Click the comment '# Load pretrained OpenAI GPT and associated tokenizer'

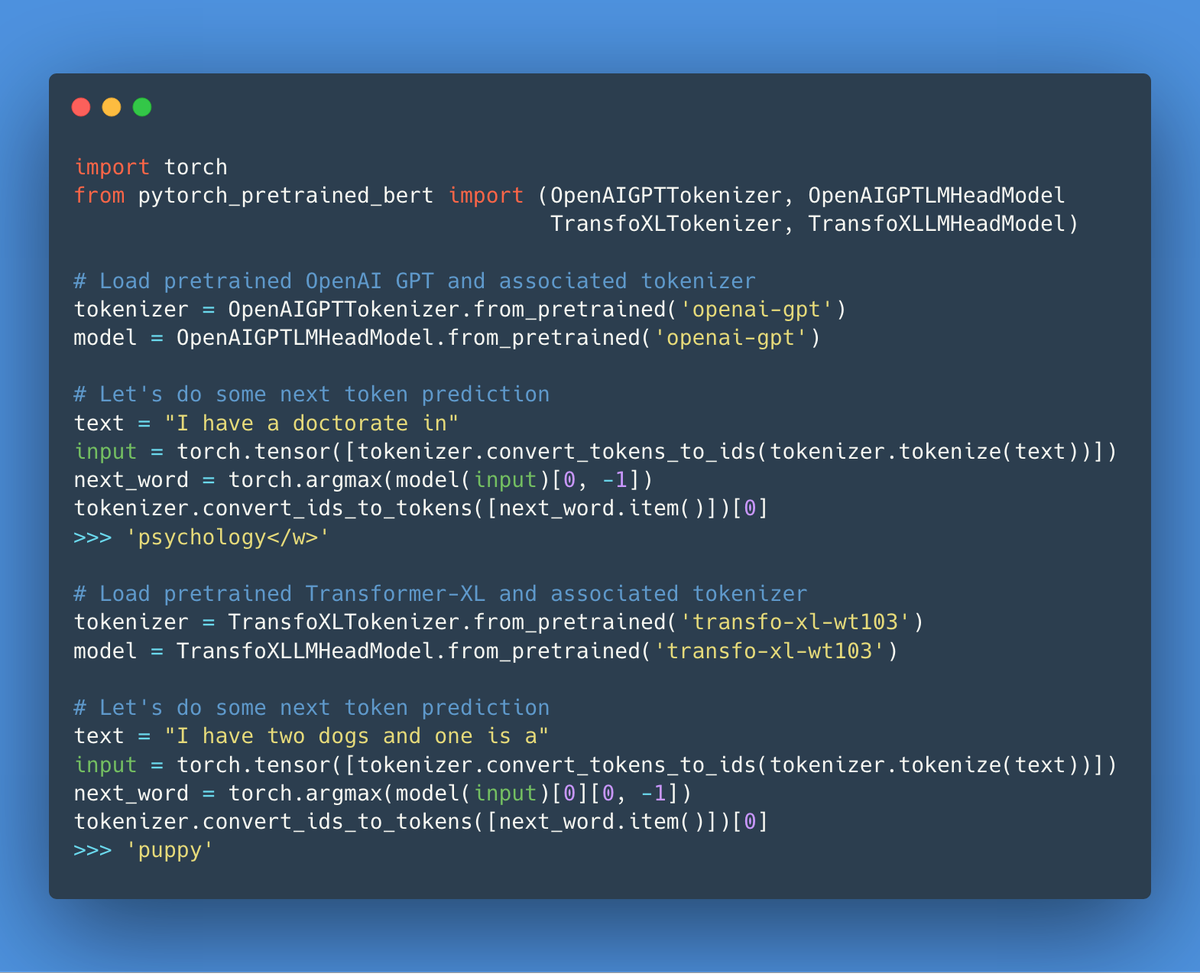click(415, 281)
